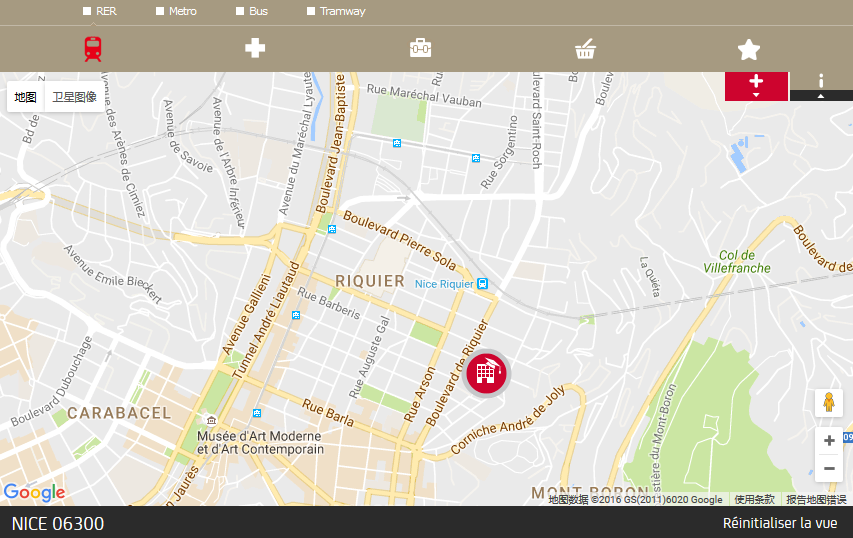Switch to 地图 map view
Image resolution: width=853 pixels, height=538 pixels.
[26, 97]
